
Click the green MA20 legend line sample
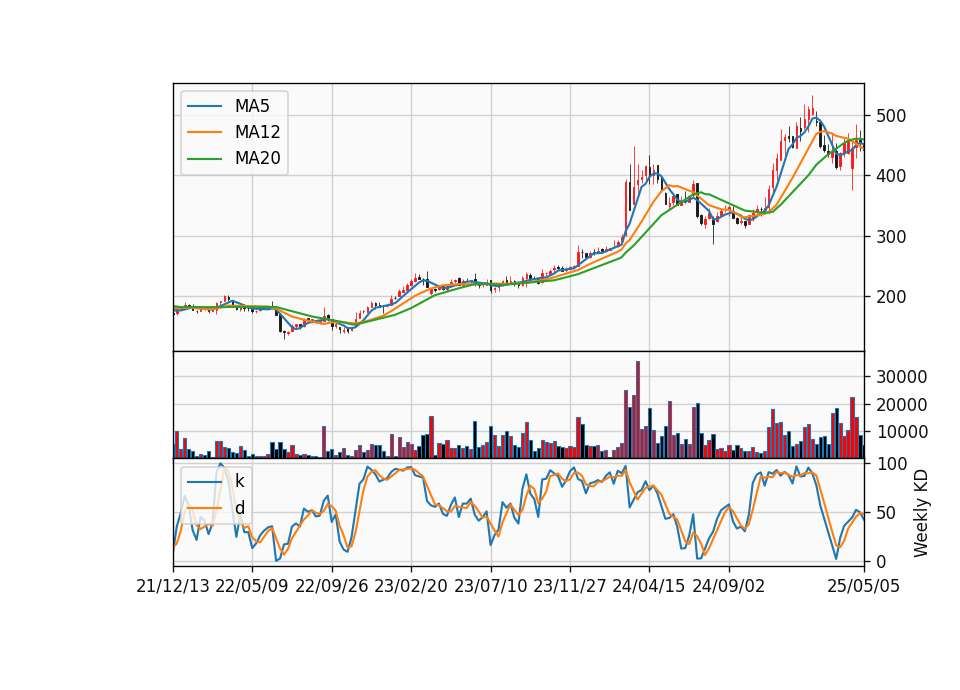click(204, 158)
